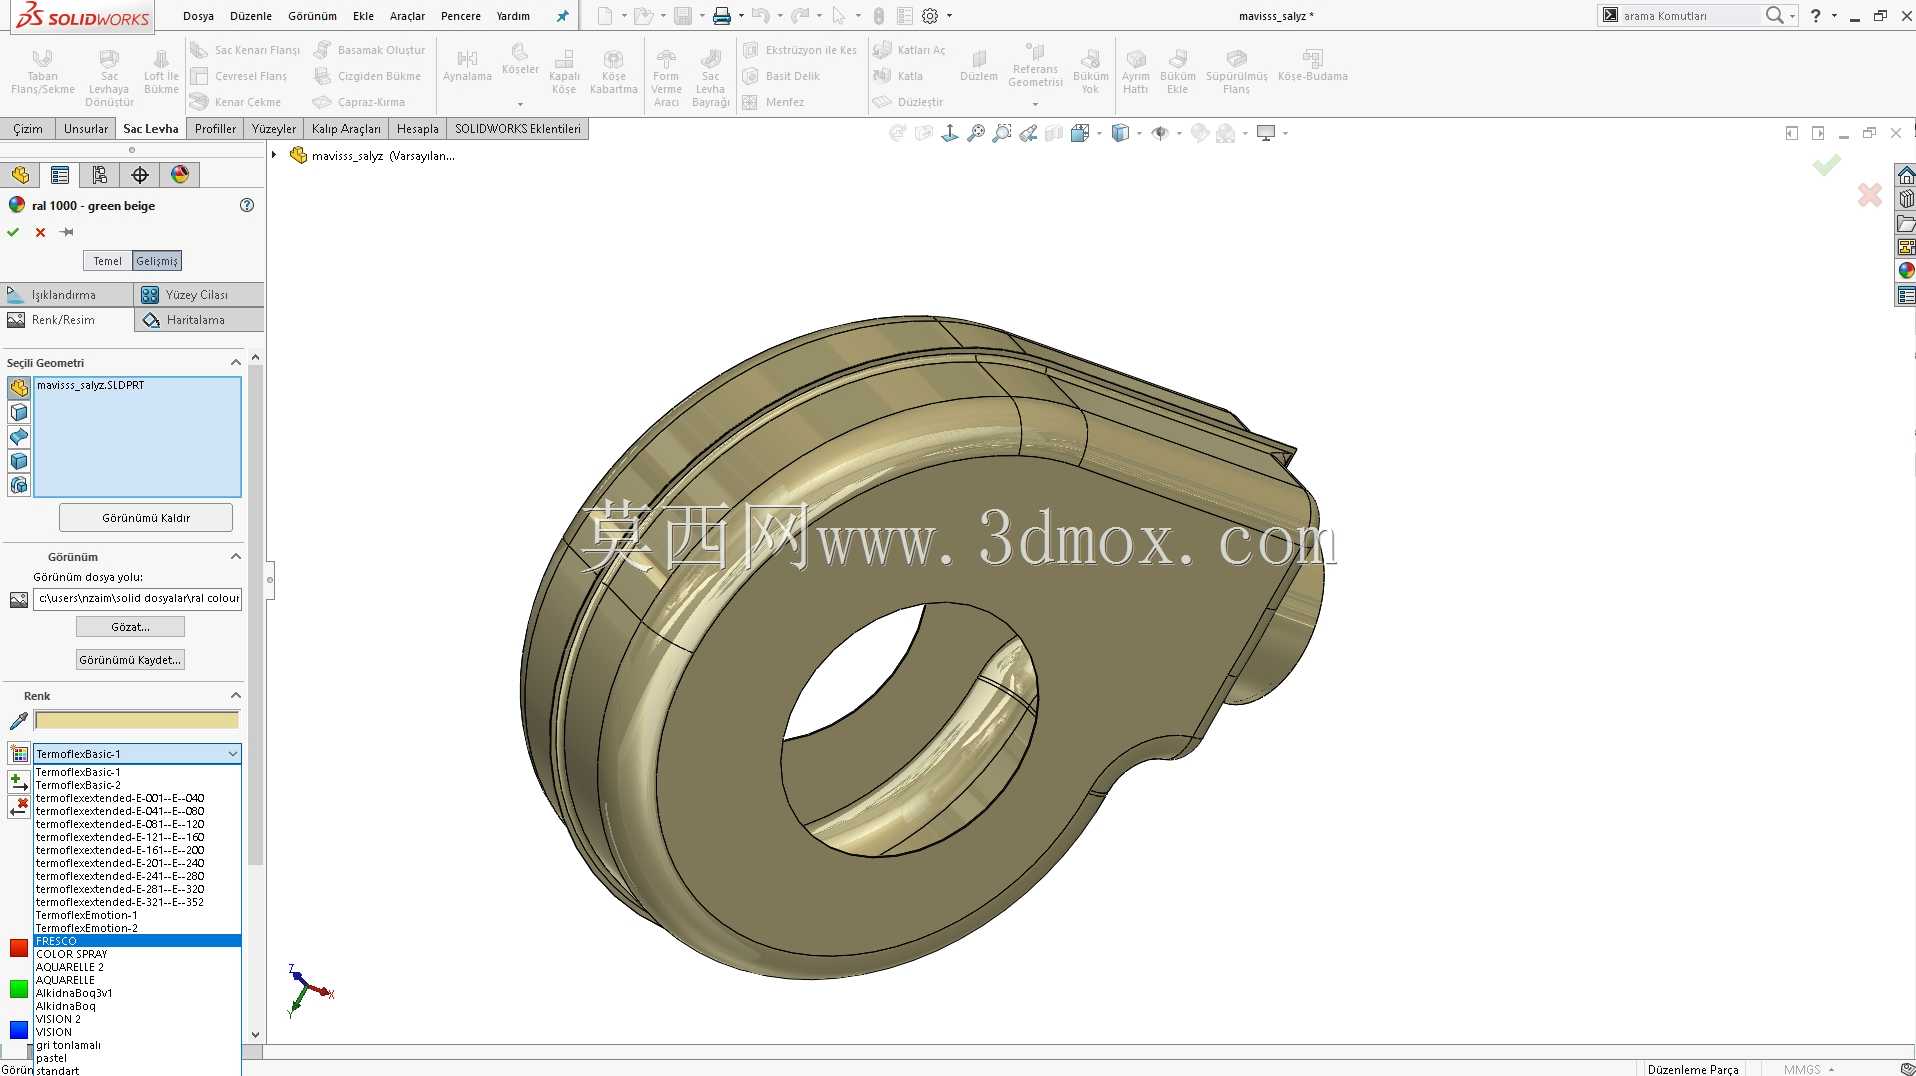
Task: Open the Işıklandırma tab
Action: click(67, 295)
